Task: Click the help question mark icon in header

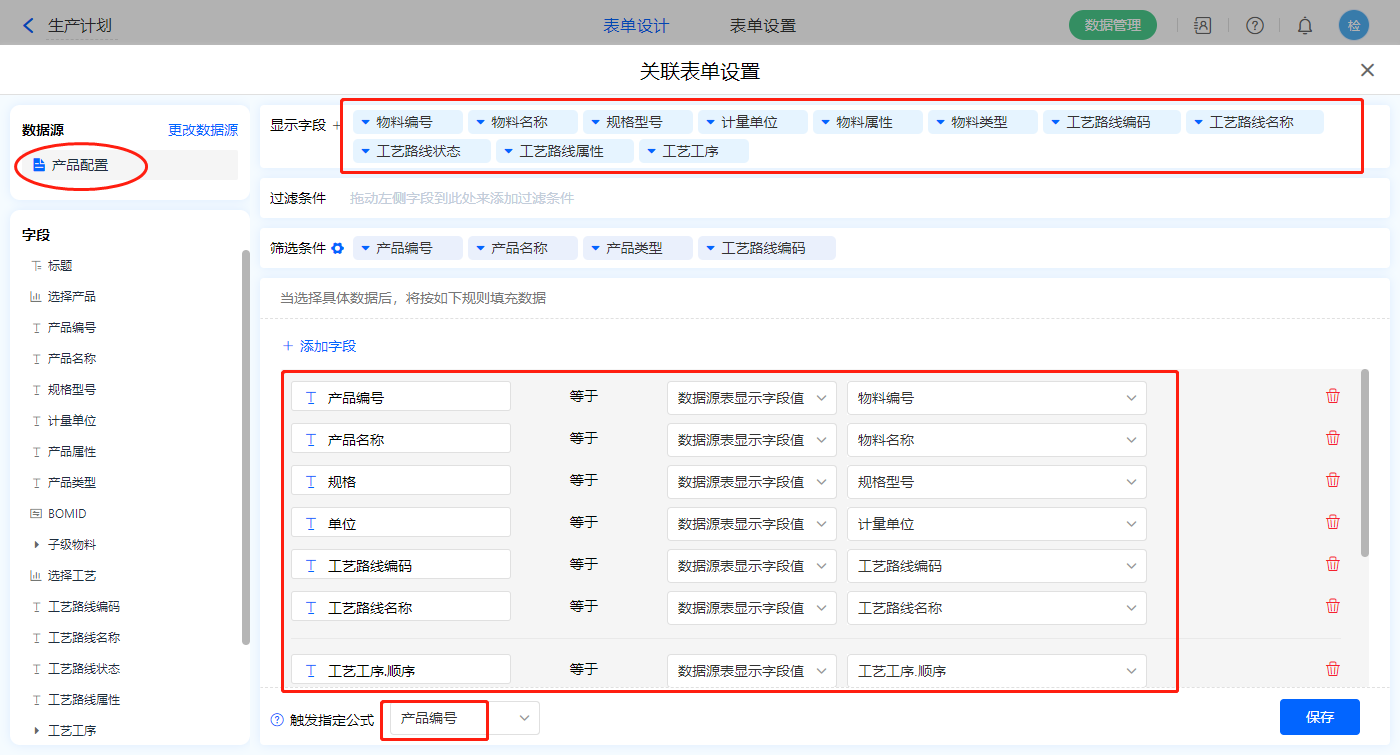Action: pyautogui.click(x=1254, y=26)
